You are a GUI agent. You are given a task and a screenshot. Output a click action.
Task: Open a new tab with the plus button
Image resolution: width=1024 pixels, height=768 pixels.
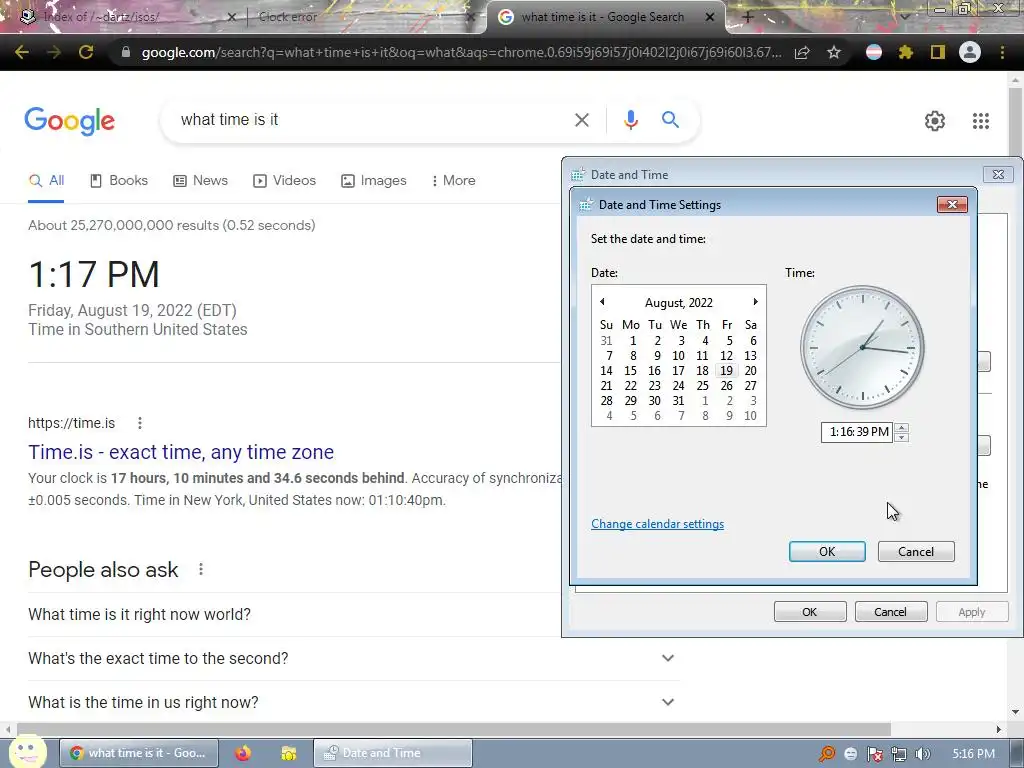[x=748, y=17]
